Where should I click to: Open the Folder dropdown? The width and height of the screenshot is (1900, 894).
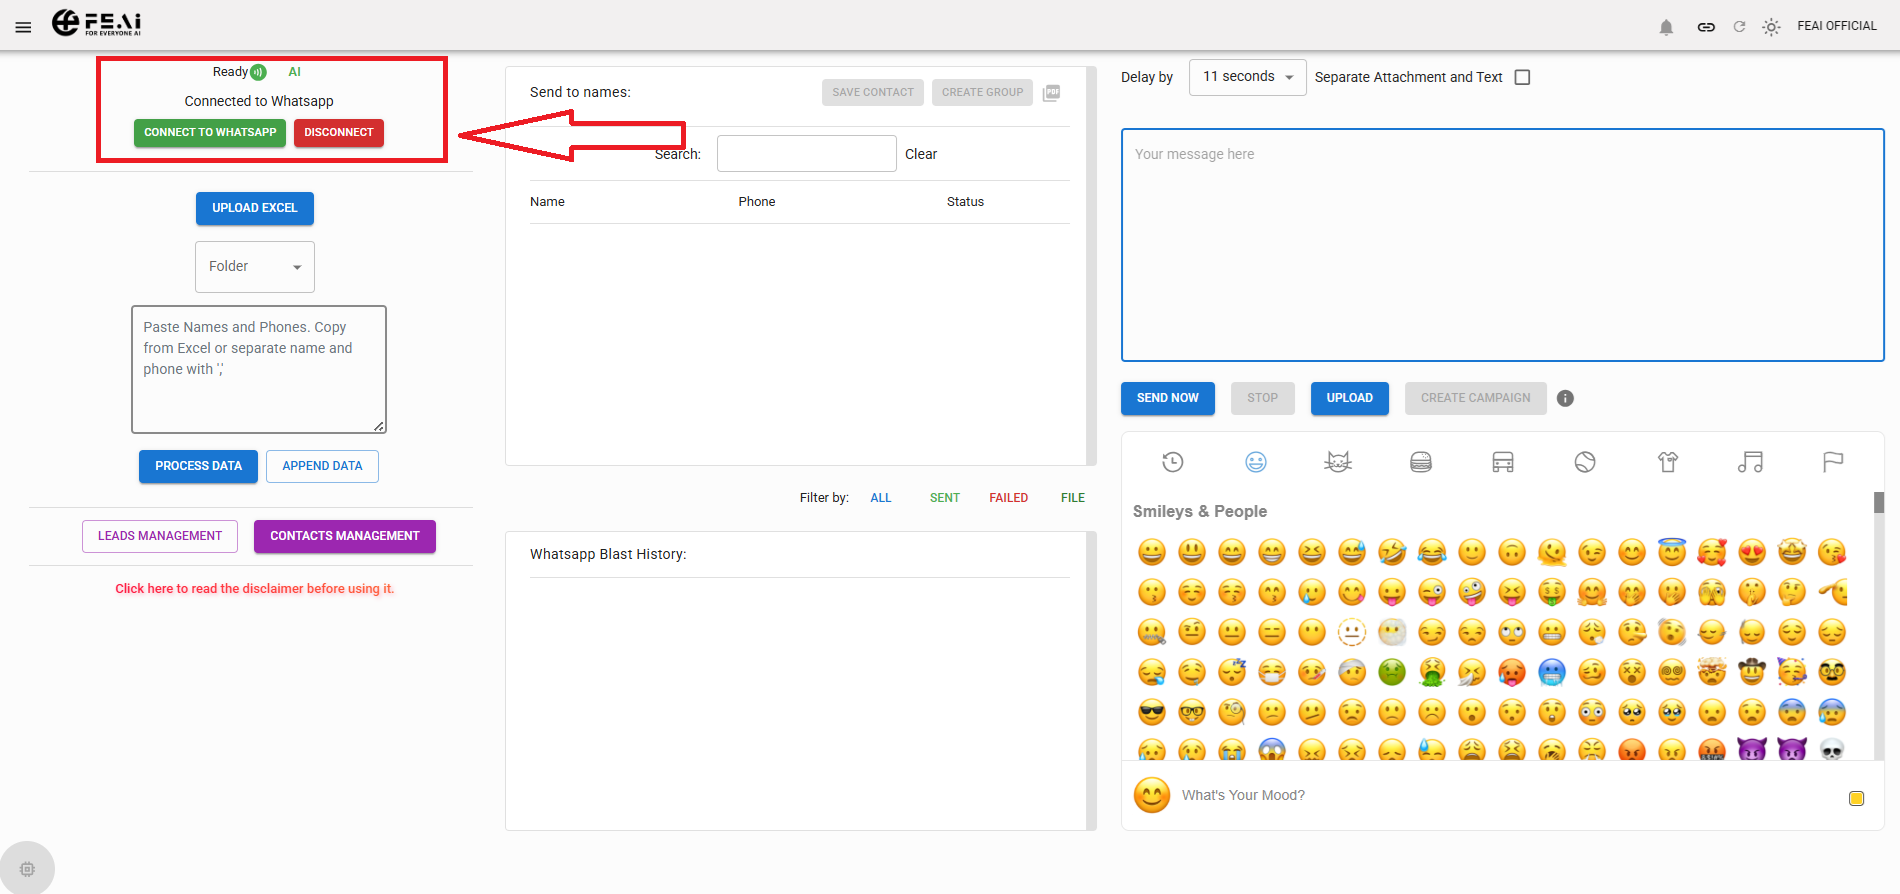[x=255, y=267]
